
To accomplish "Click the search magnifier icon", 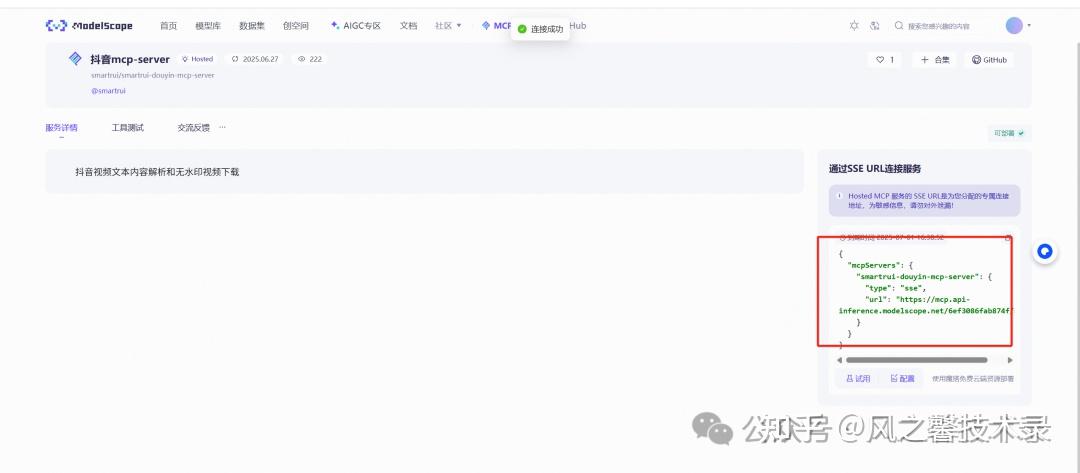I will (x=899, y=26).
